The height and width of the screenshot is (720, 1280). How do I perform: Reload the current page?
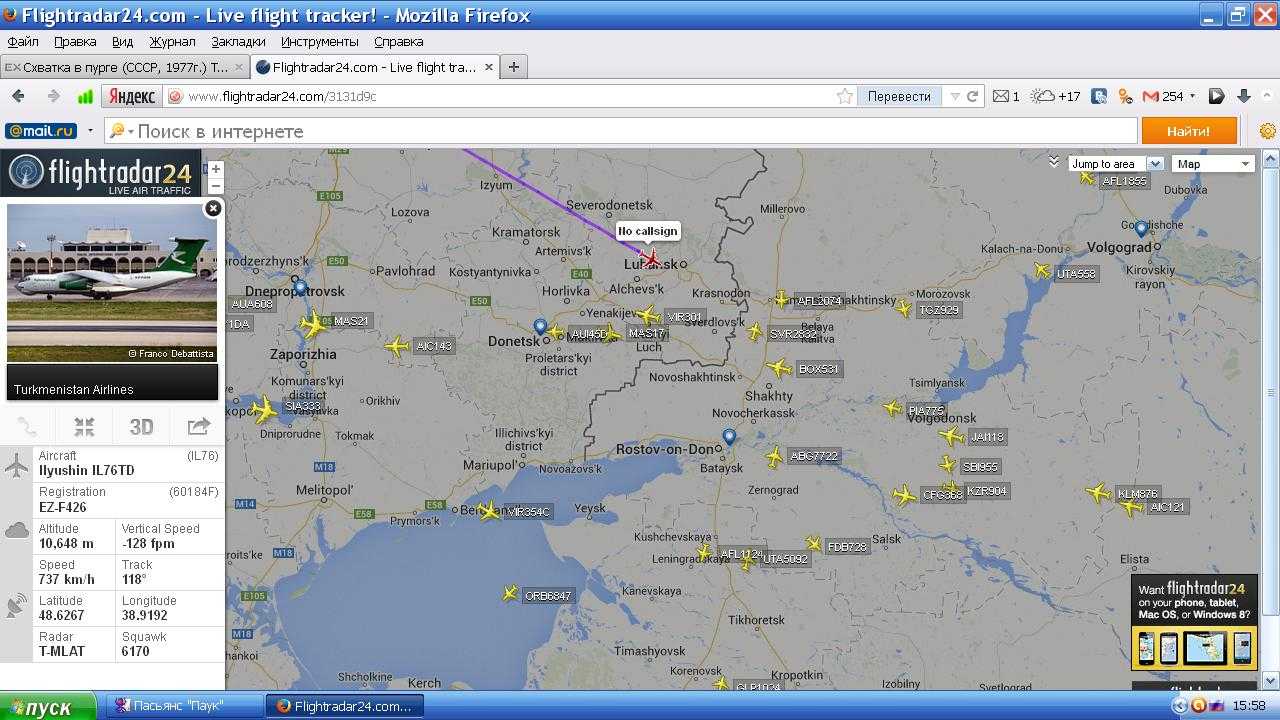(x=972, y=96)
